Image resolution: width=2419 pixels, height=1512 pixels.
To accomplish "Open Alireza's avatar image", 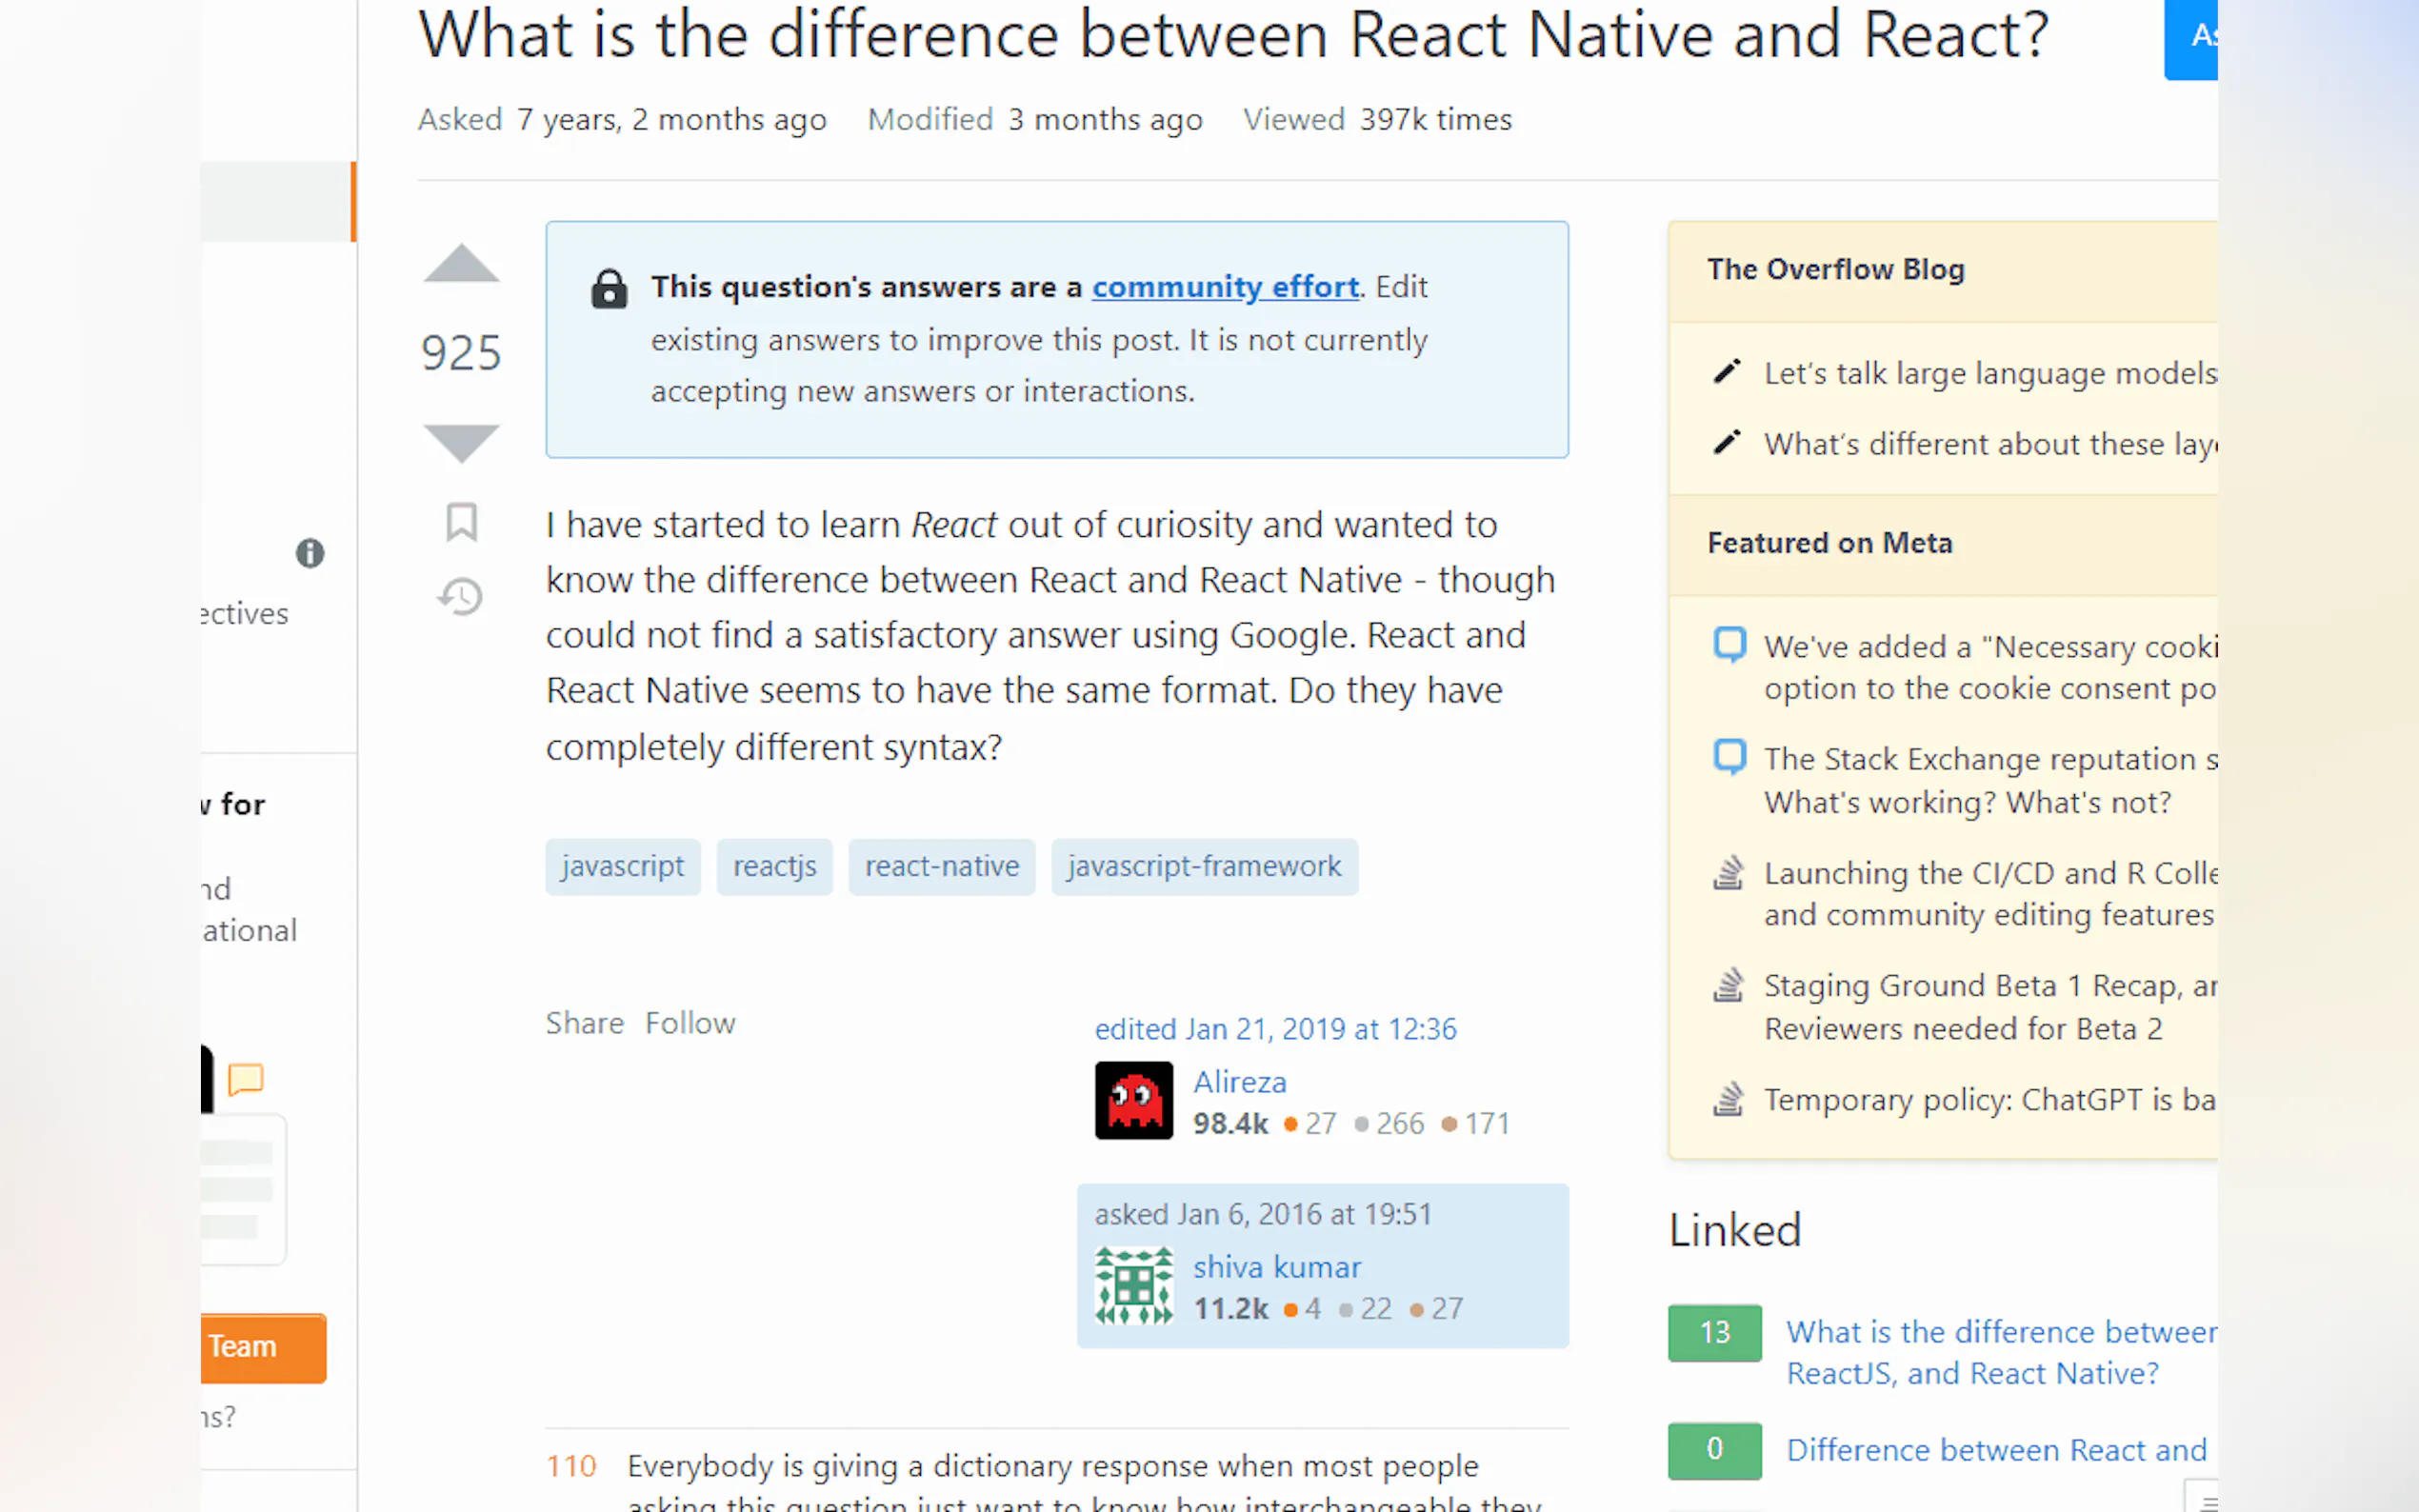I will [x=1133, y=1100].
